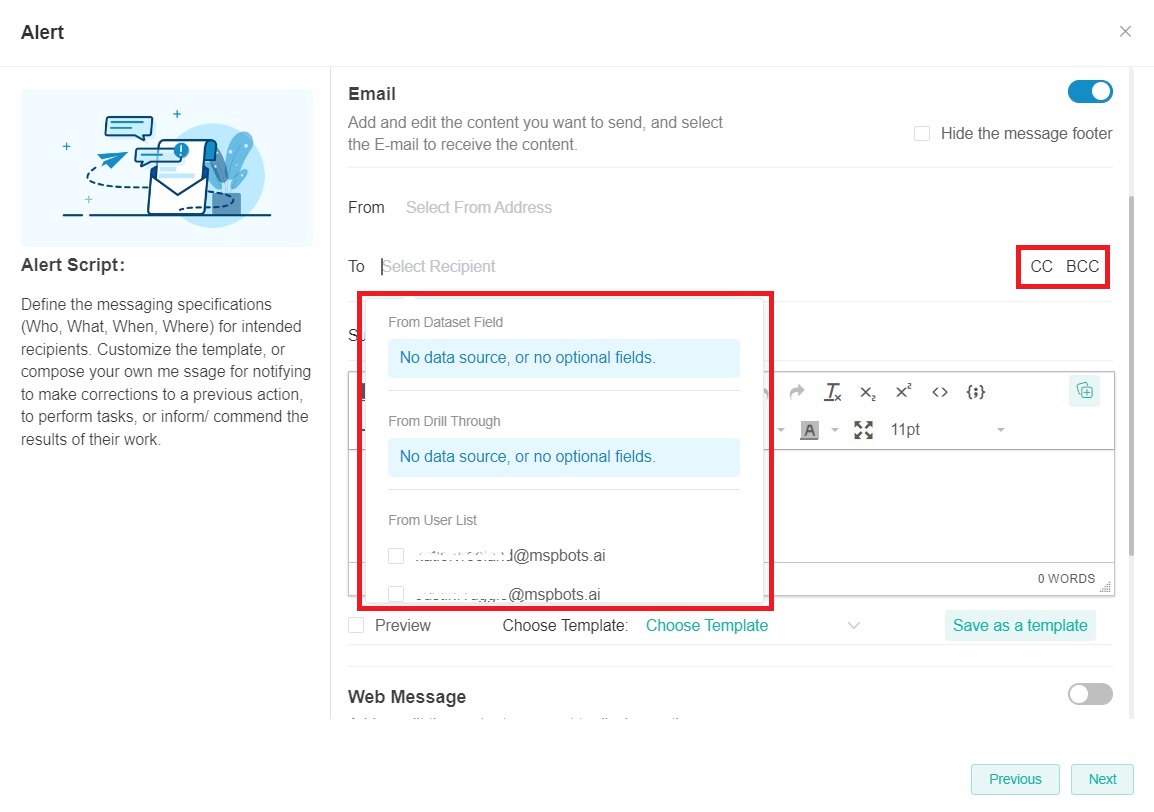Click the Save as a template button
1154x812 pixels.
(x=1019, y=625)
